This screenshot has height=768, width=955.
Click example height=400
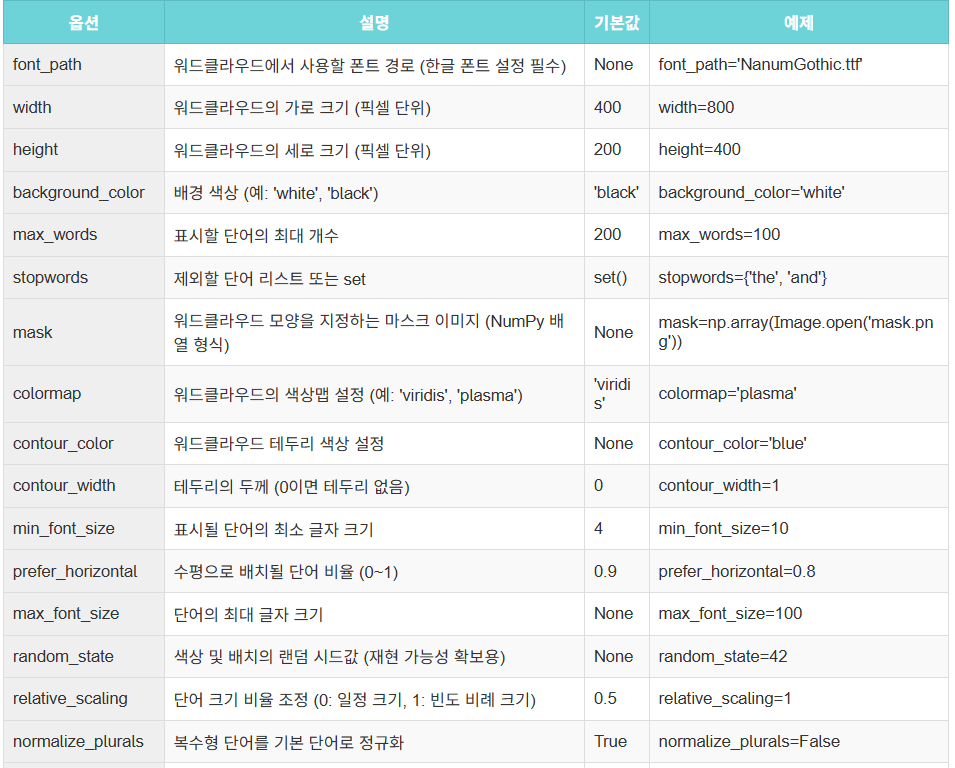[699, 150]
